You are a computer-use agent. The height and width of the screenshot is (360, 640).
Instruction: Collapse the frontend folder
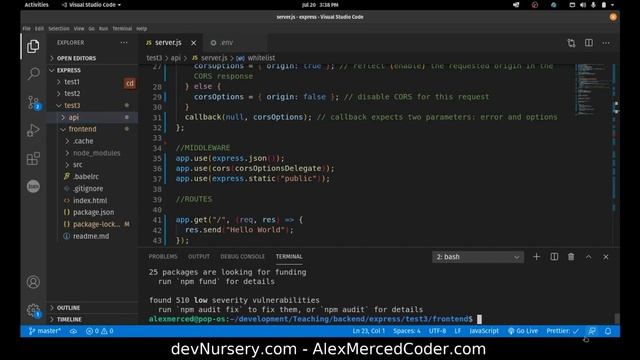[x=82, y=129]
